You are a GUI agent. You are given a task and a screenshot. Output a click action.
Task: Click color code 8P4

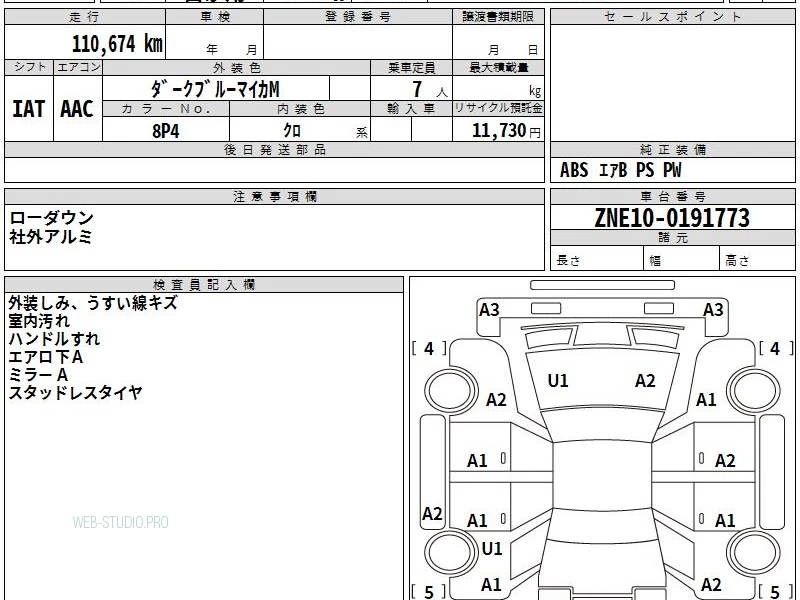tap(166, 131)
